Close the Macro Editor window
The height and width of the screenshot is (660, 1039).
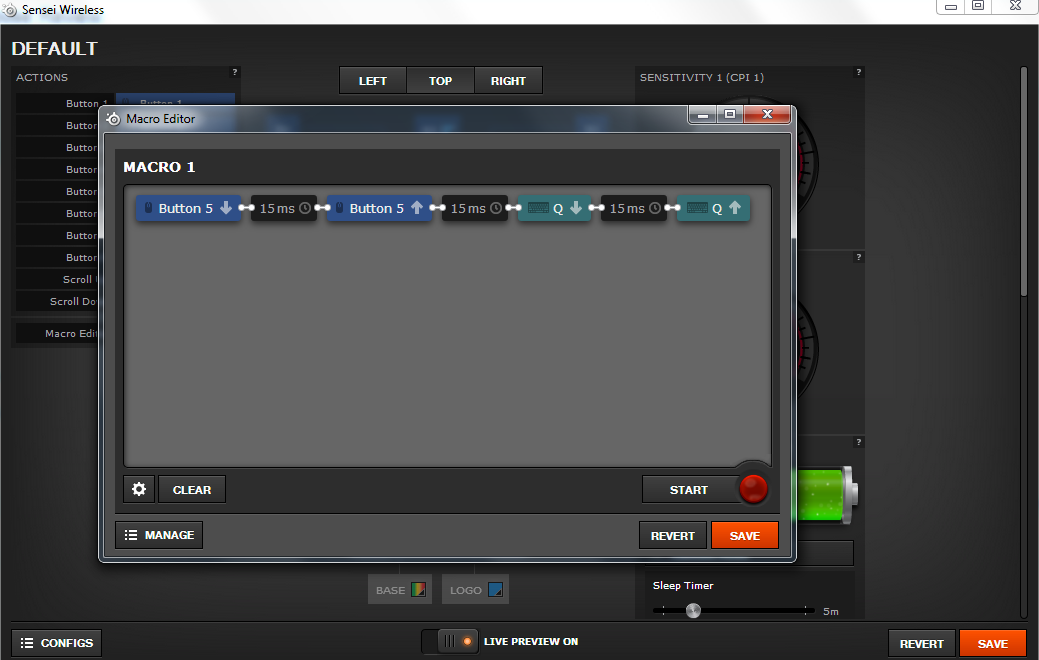pyautogui.click(x=767, y=114)
